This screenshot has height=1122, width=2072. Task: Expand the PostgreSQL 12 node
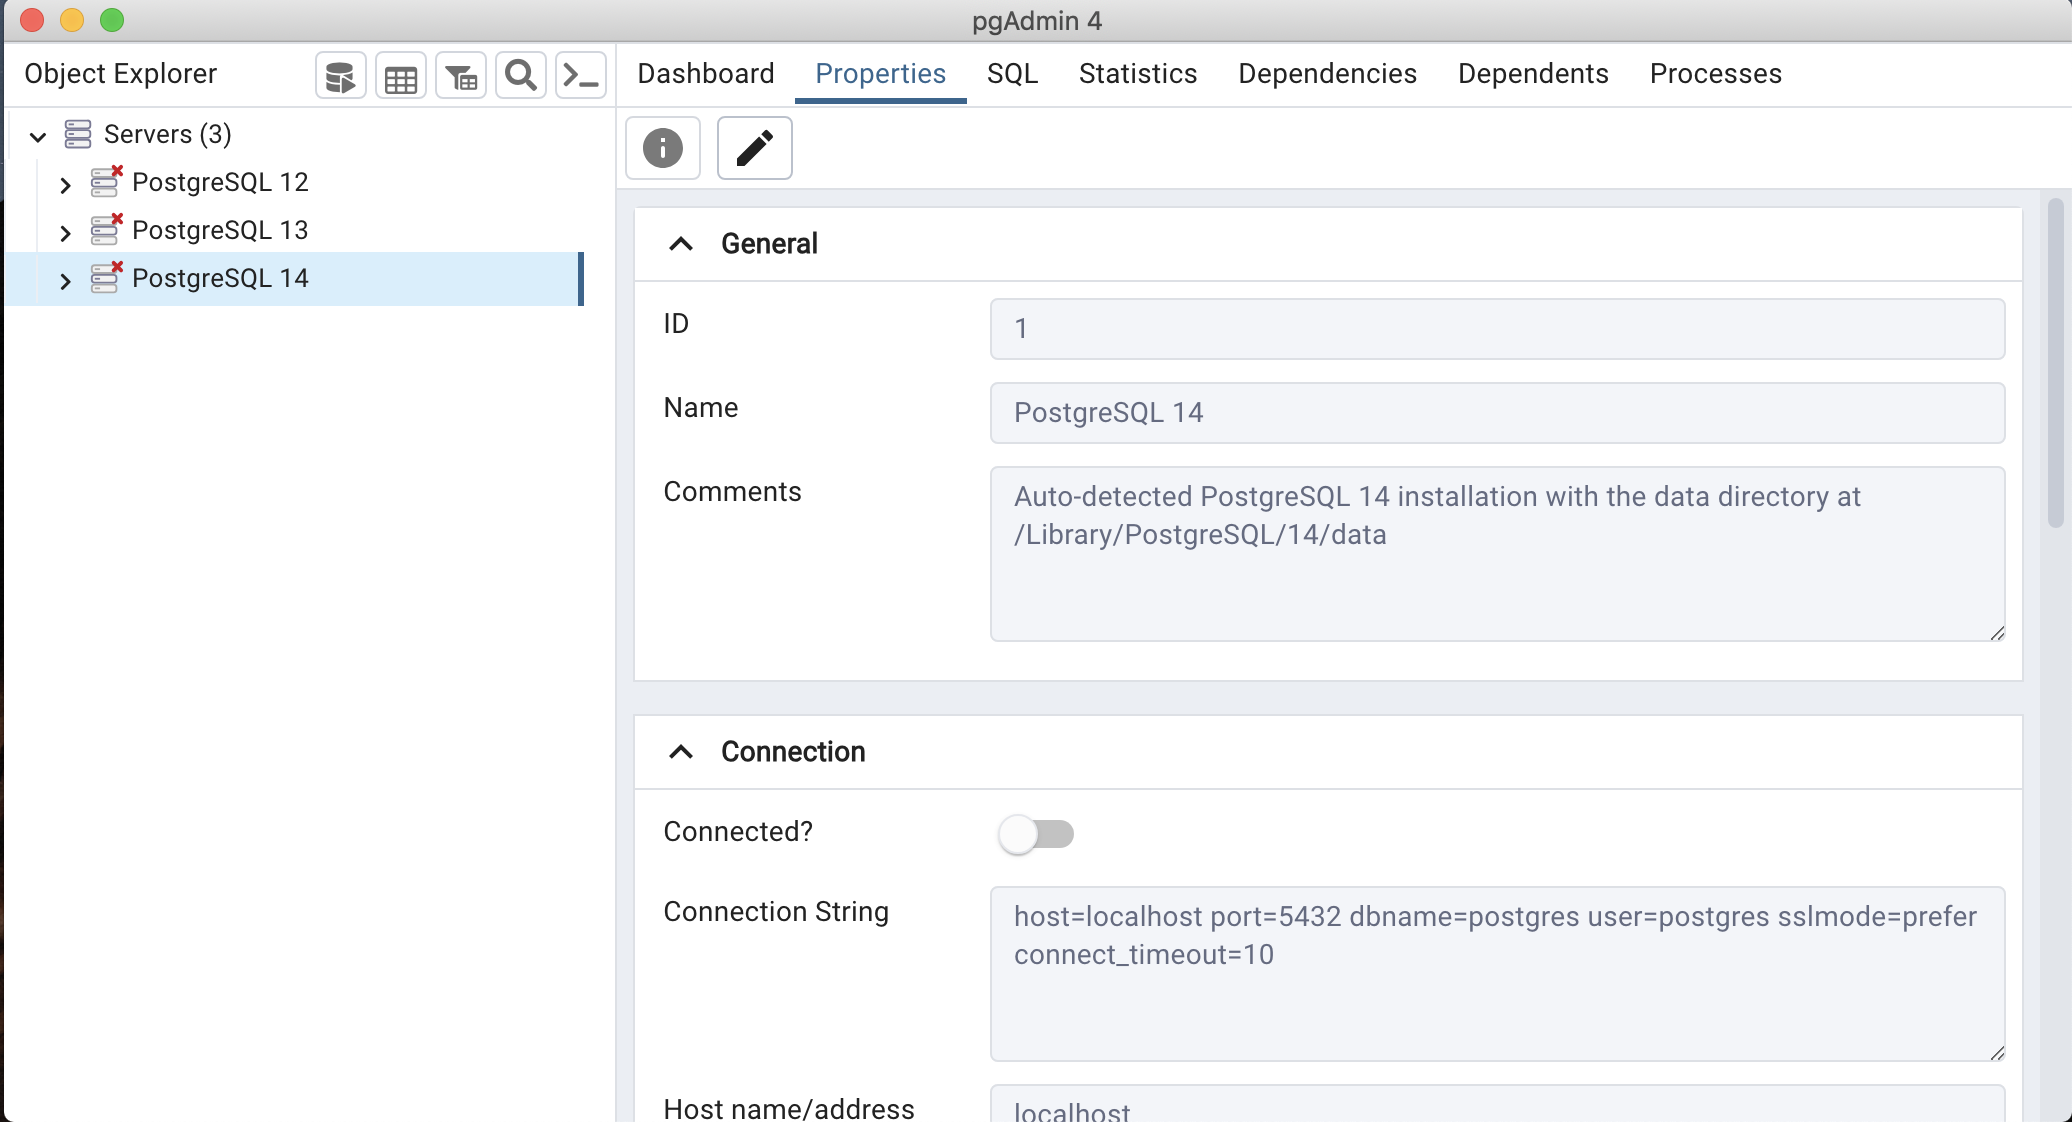(x=65, y=185)
